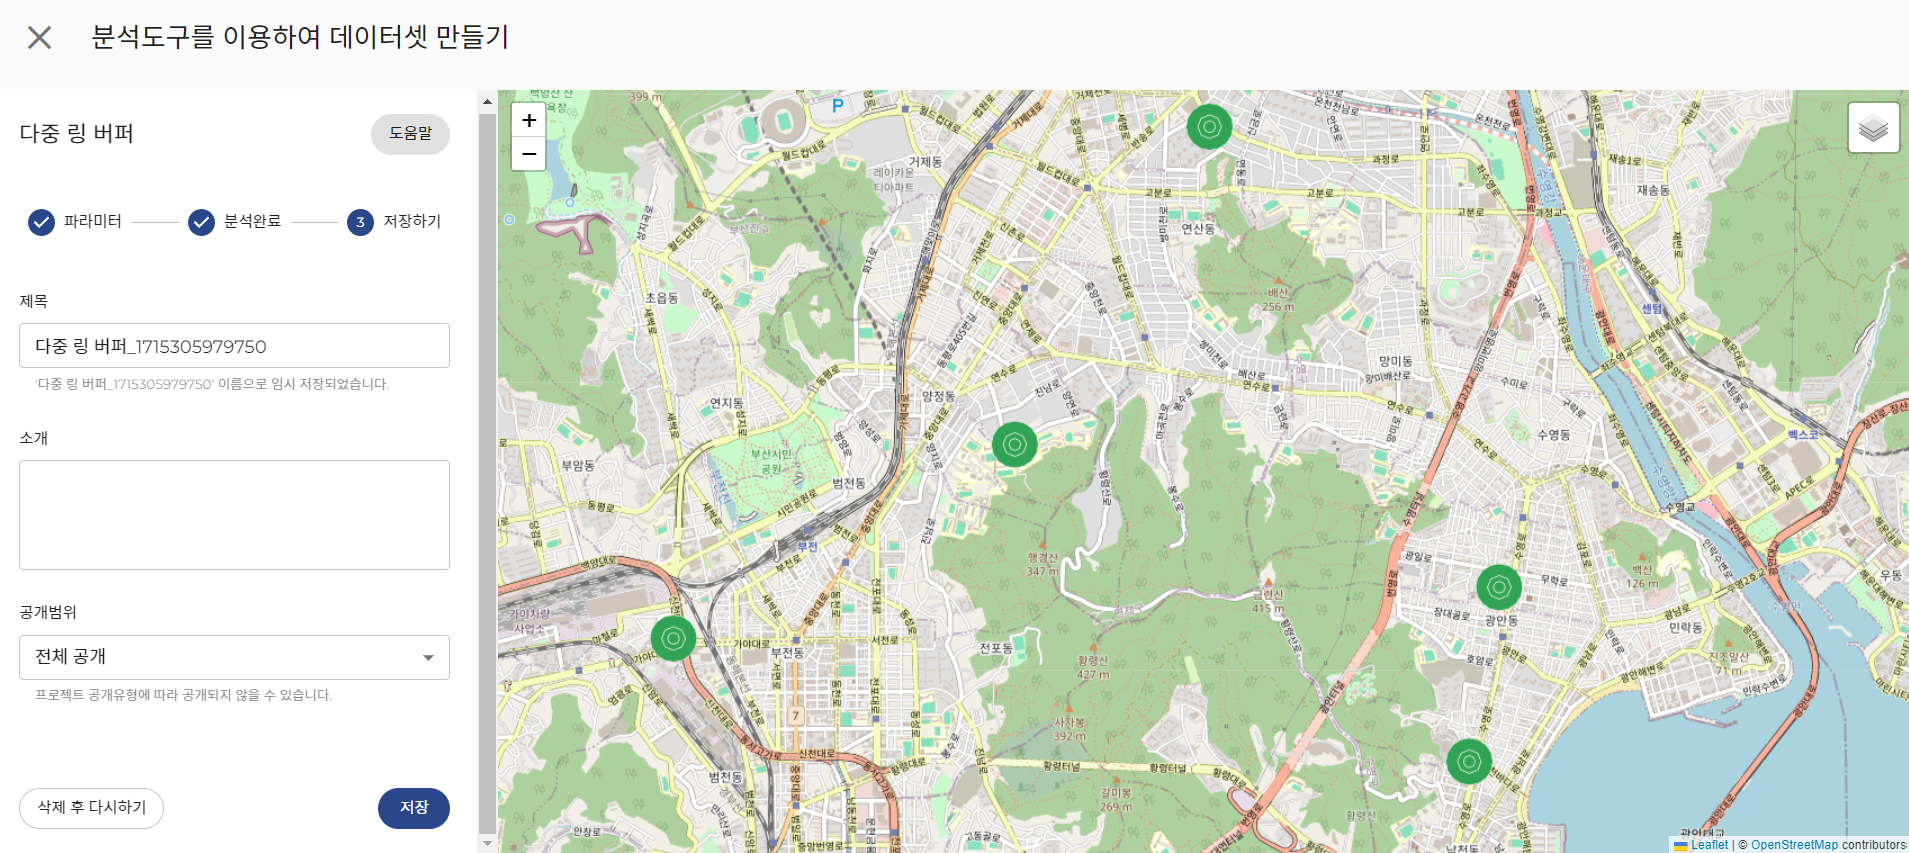
Task: Click the green ring marker near Gwangan-dong
Action: coord(1498,587)
